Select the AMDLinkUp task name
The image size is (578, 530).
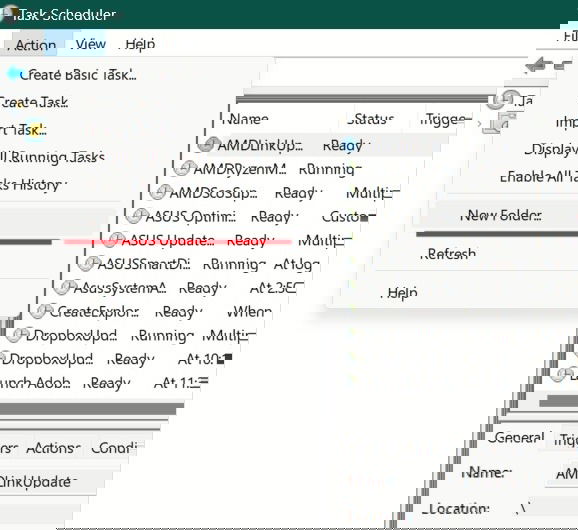pos(260,146)
